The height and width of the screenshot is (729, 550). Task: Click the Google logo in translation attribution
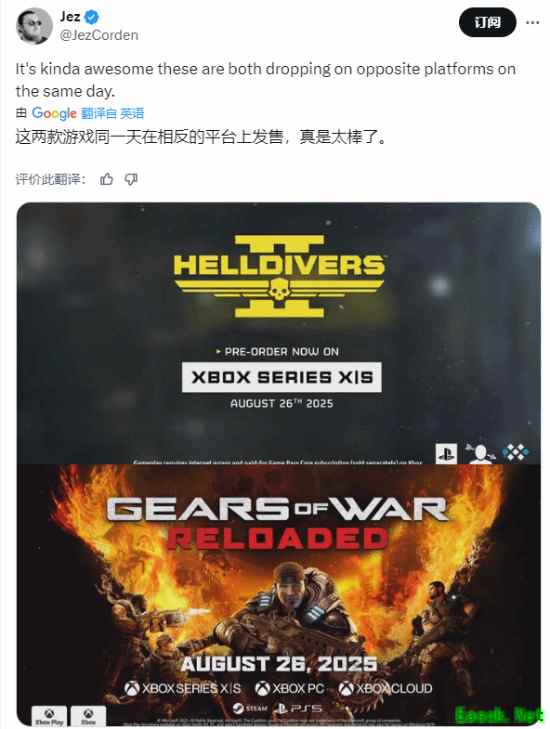pos(54,113)
